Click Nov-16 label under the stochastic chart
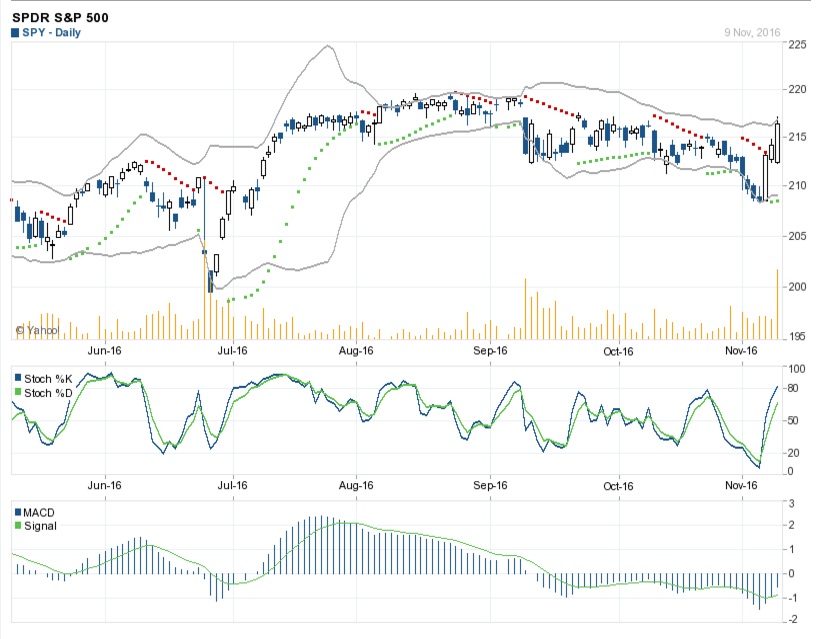 click(x=741, y=485)
